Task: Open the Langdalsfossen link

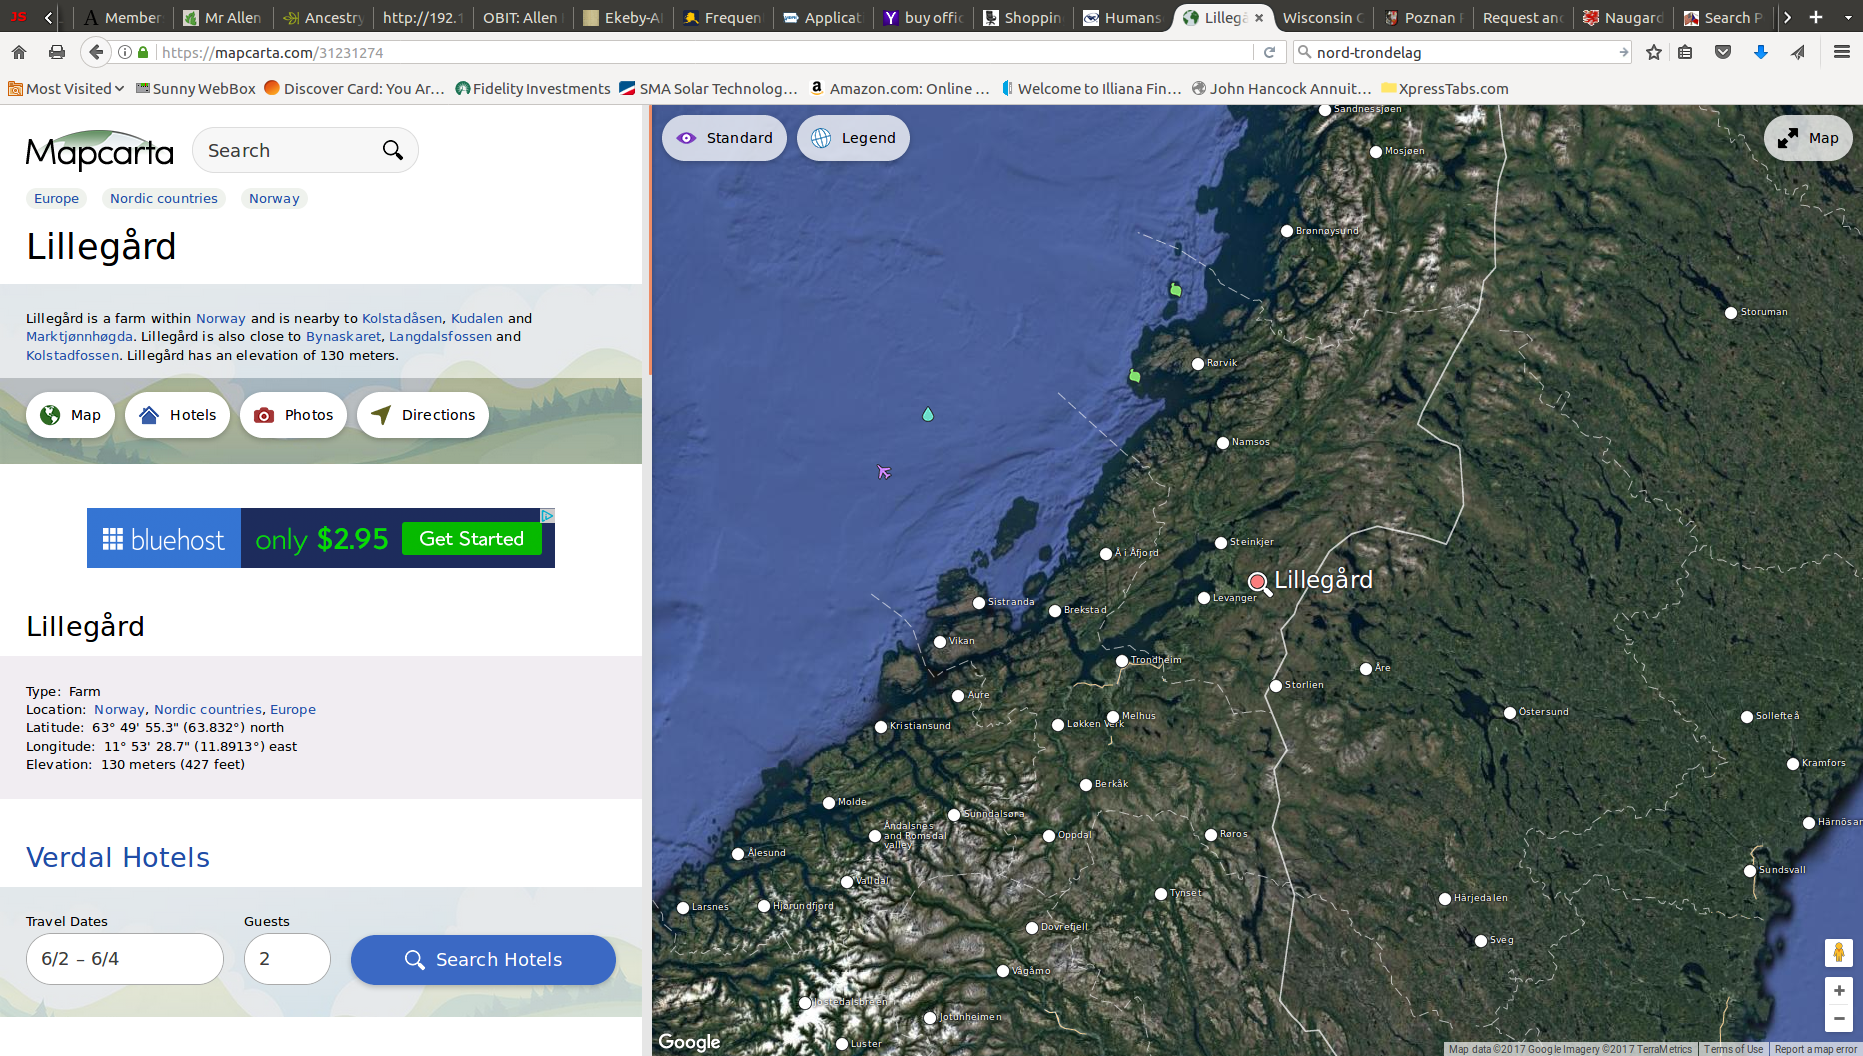Action: (440, 336)
